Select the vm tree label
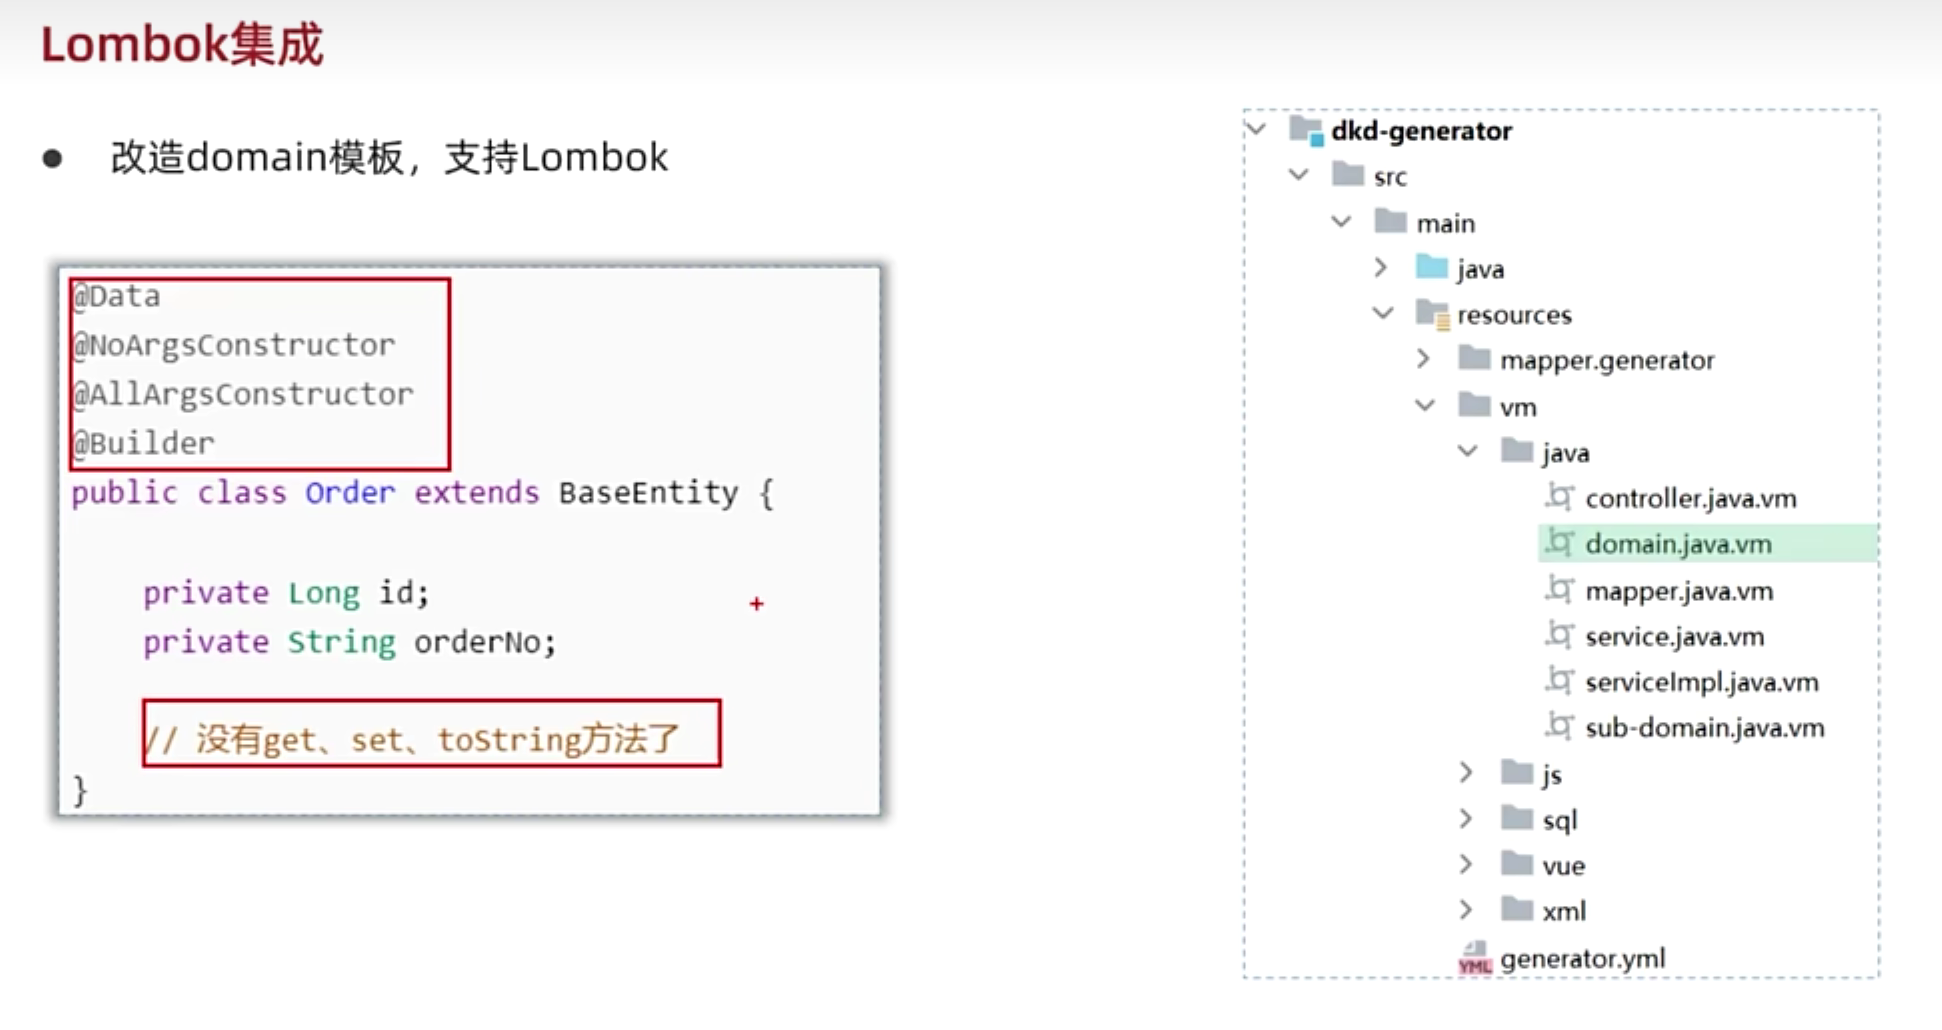The height and width of the screenshot is (1030, 1942). (1518, 407)
